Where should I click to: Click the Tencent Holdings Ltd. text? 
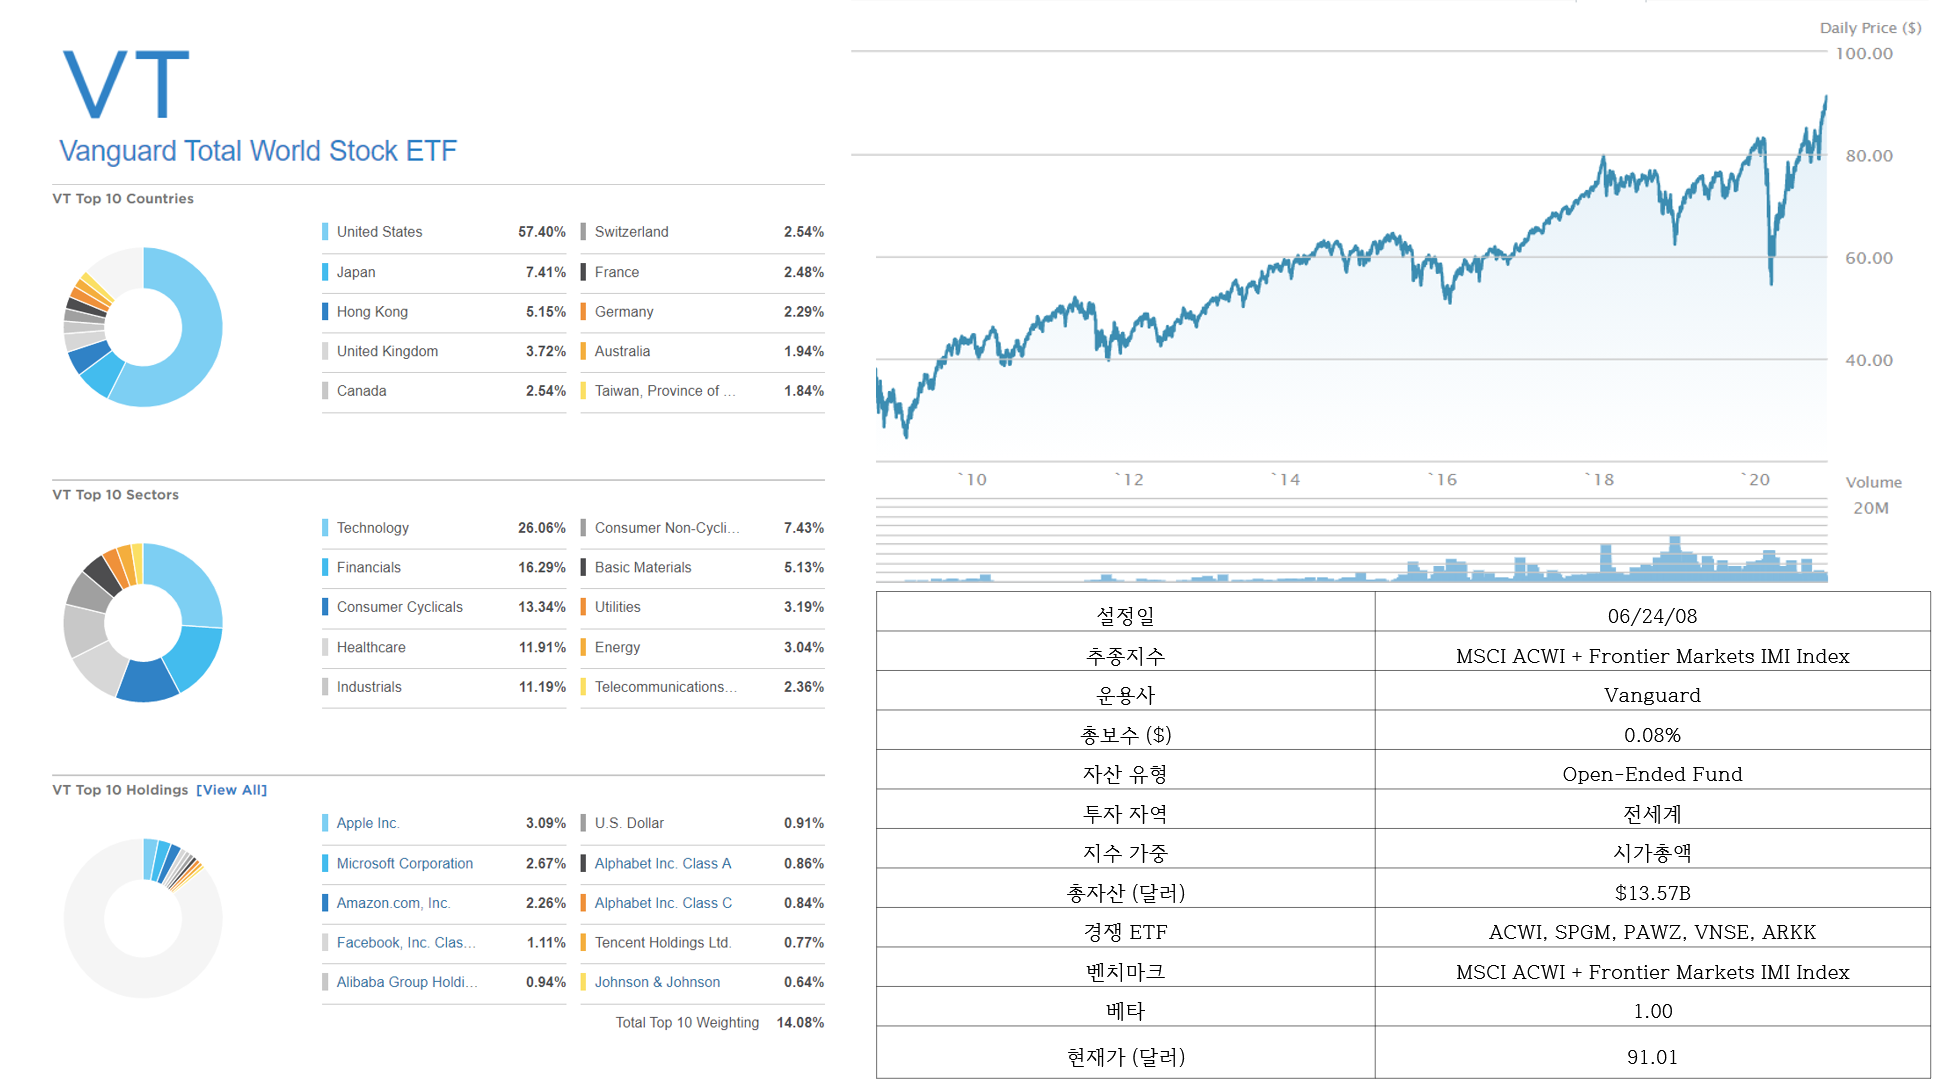(663, 943)
